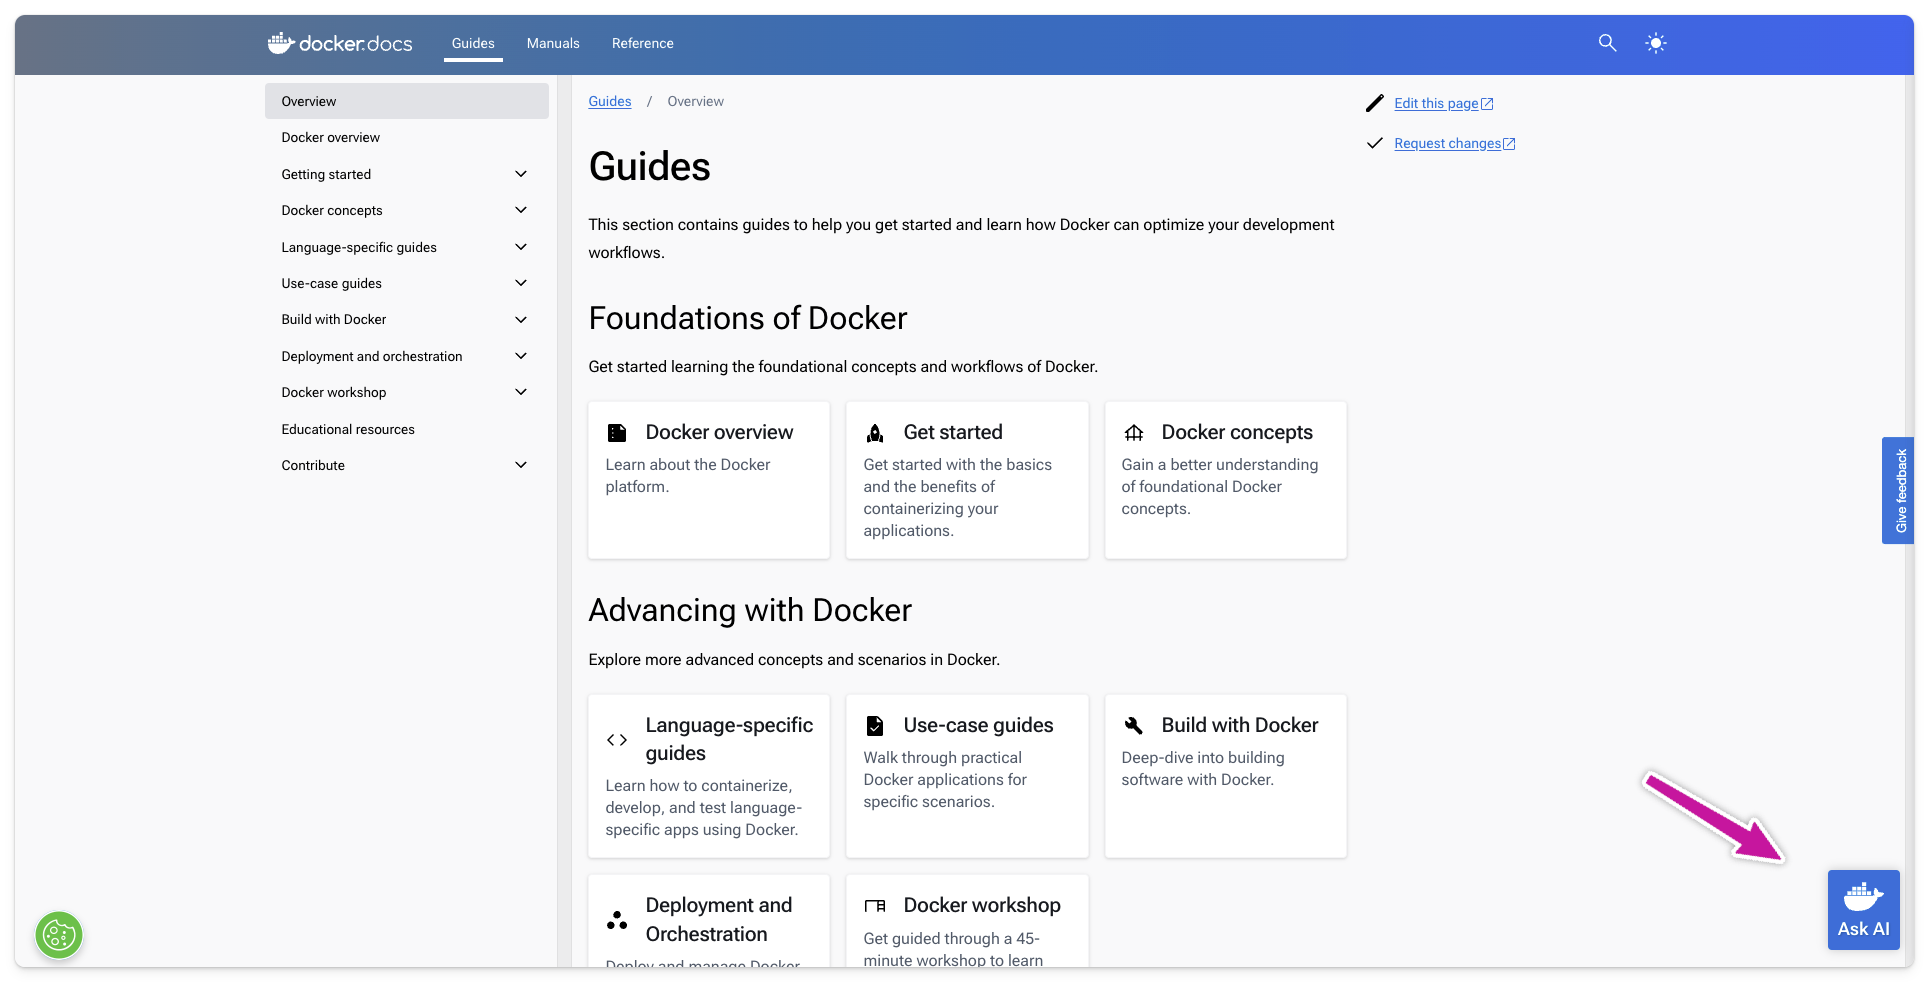Screen dimensions: 1929x982
Task: Click the Get started rocket icon
Action: (875, 433)
